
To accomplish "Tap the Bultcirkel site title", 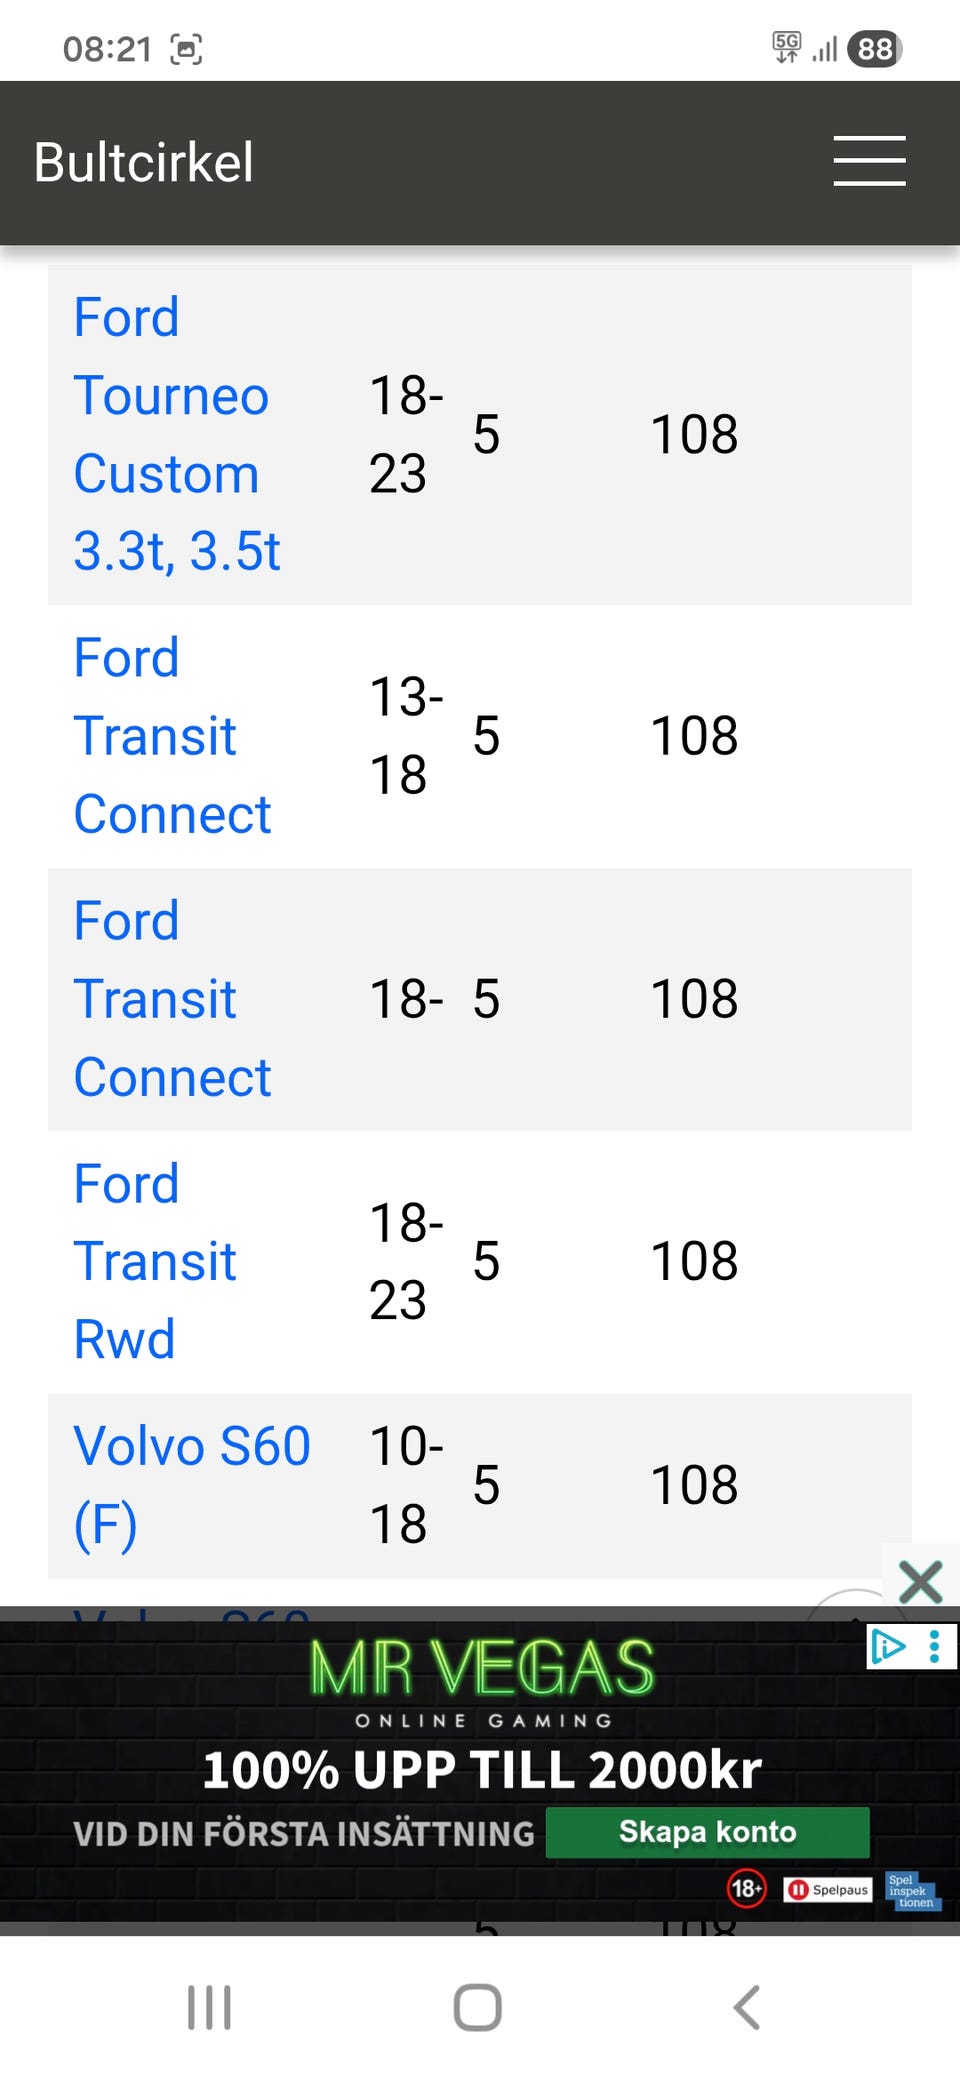I will pos(144,162).
